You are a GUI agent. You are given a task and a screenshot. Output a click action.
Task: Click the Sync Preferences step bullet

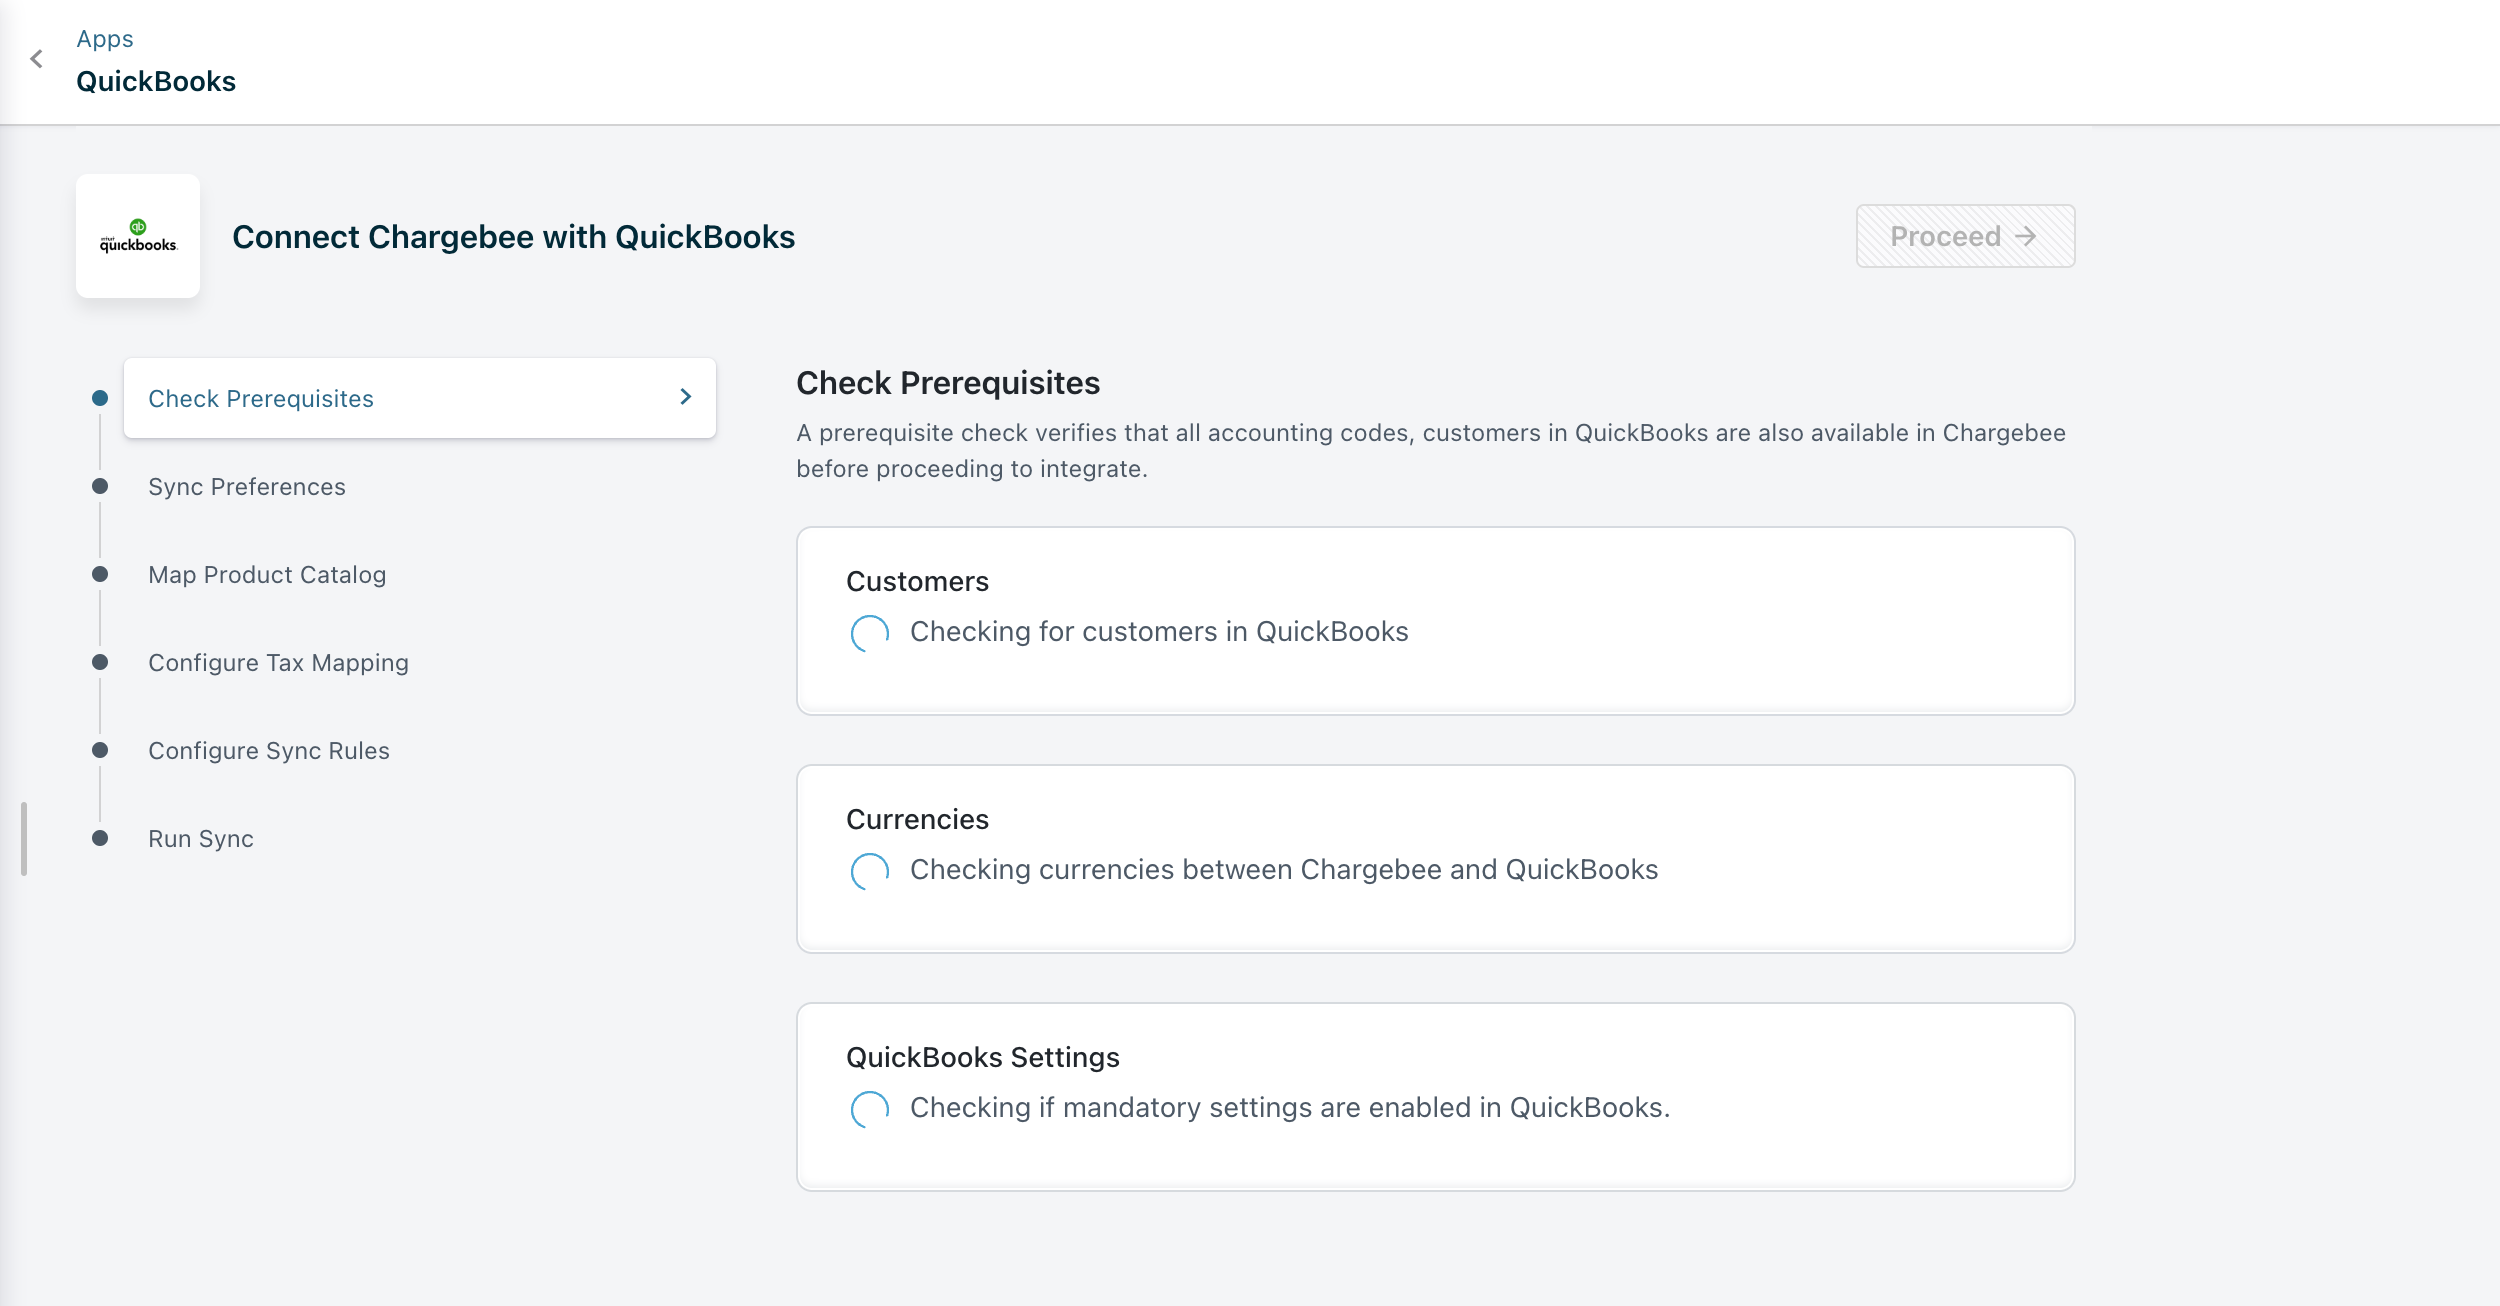click(100, 486)
